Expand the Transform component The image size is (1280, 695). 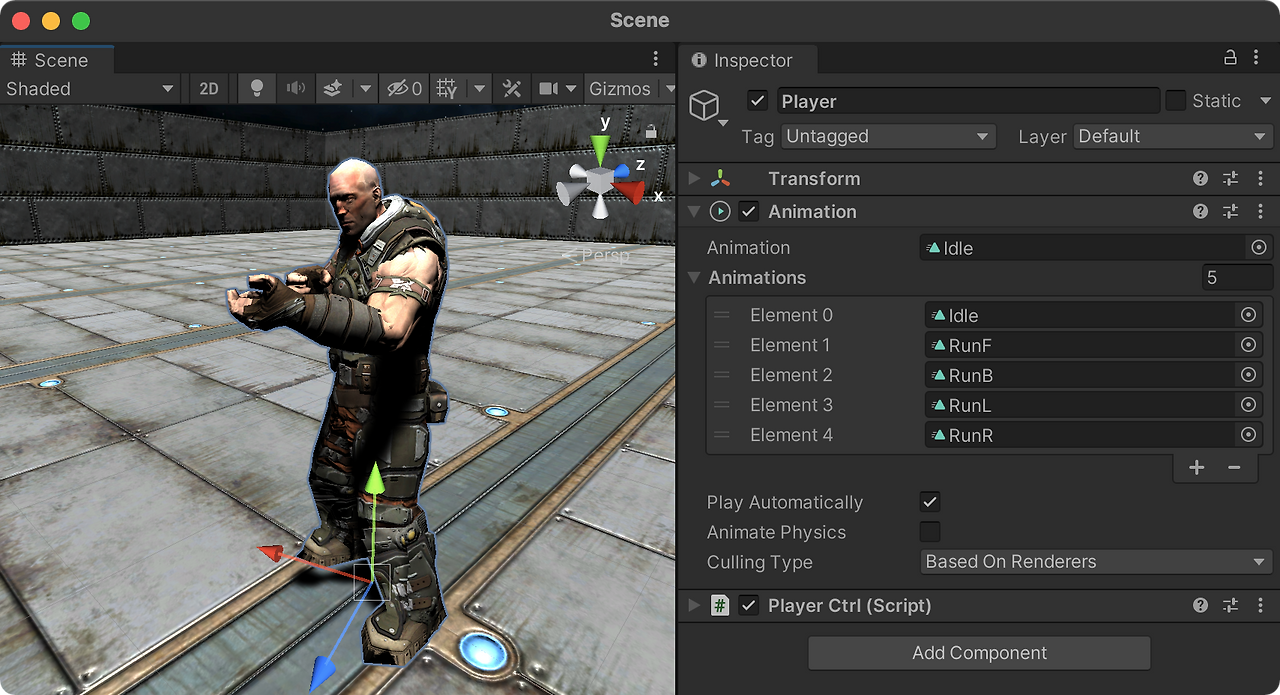pyautogui.click(x=695, y=179)
